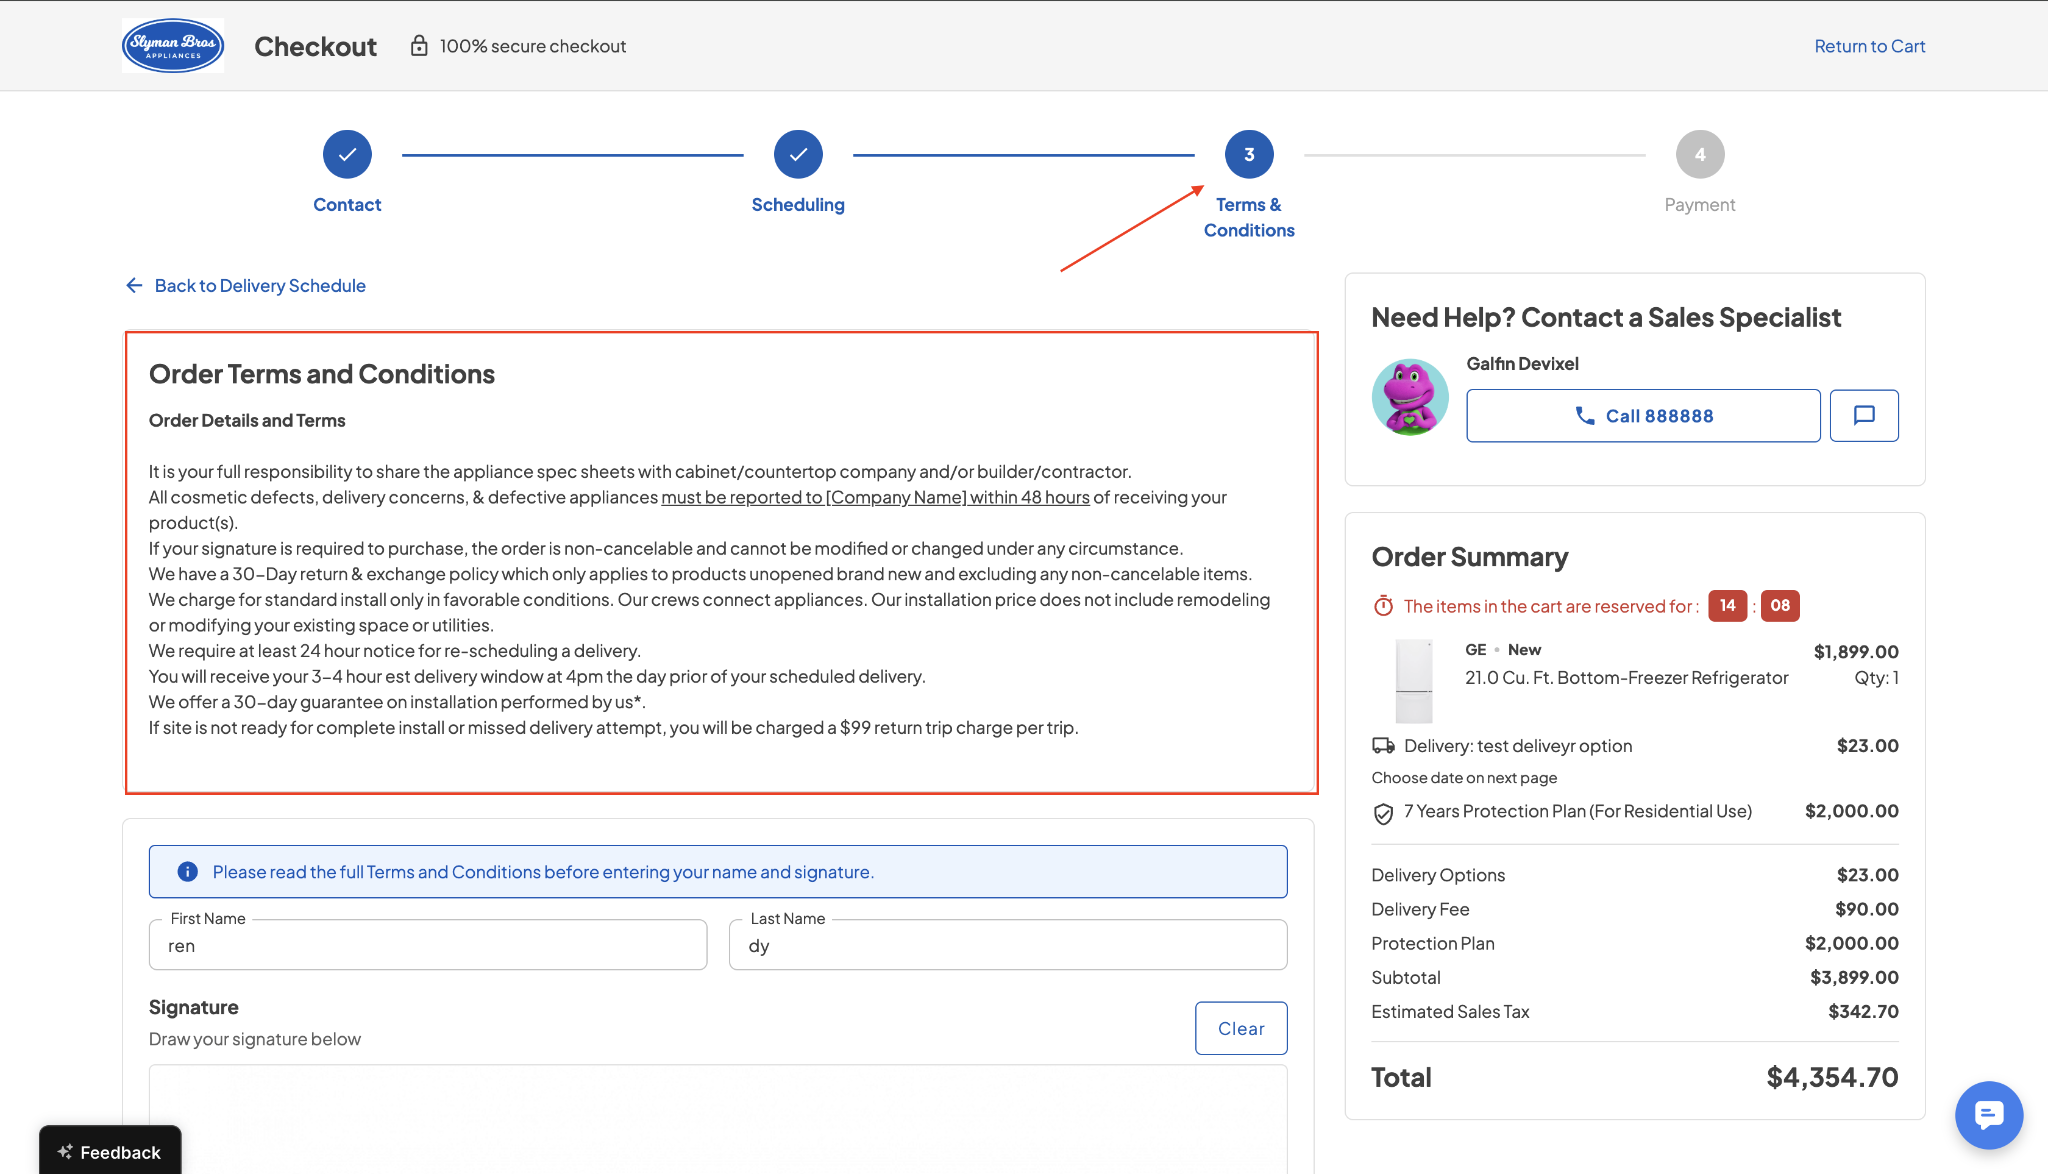
Task: Click the 'Choose date on next page' text
Action: click(1464, 777)
